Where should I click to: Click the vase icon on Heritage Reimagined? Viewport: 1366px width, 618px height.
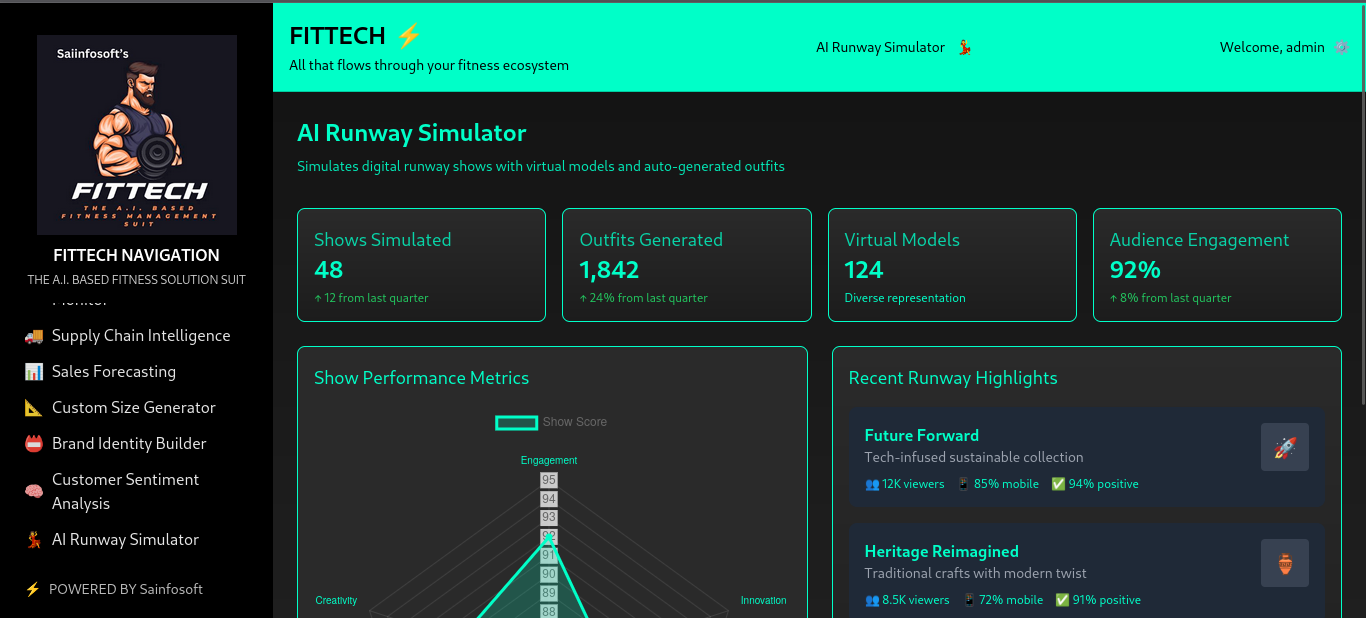(1284, 563)
